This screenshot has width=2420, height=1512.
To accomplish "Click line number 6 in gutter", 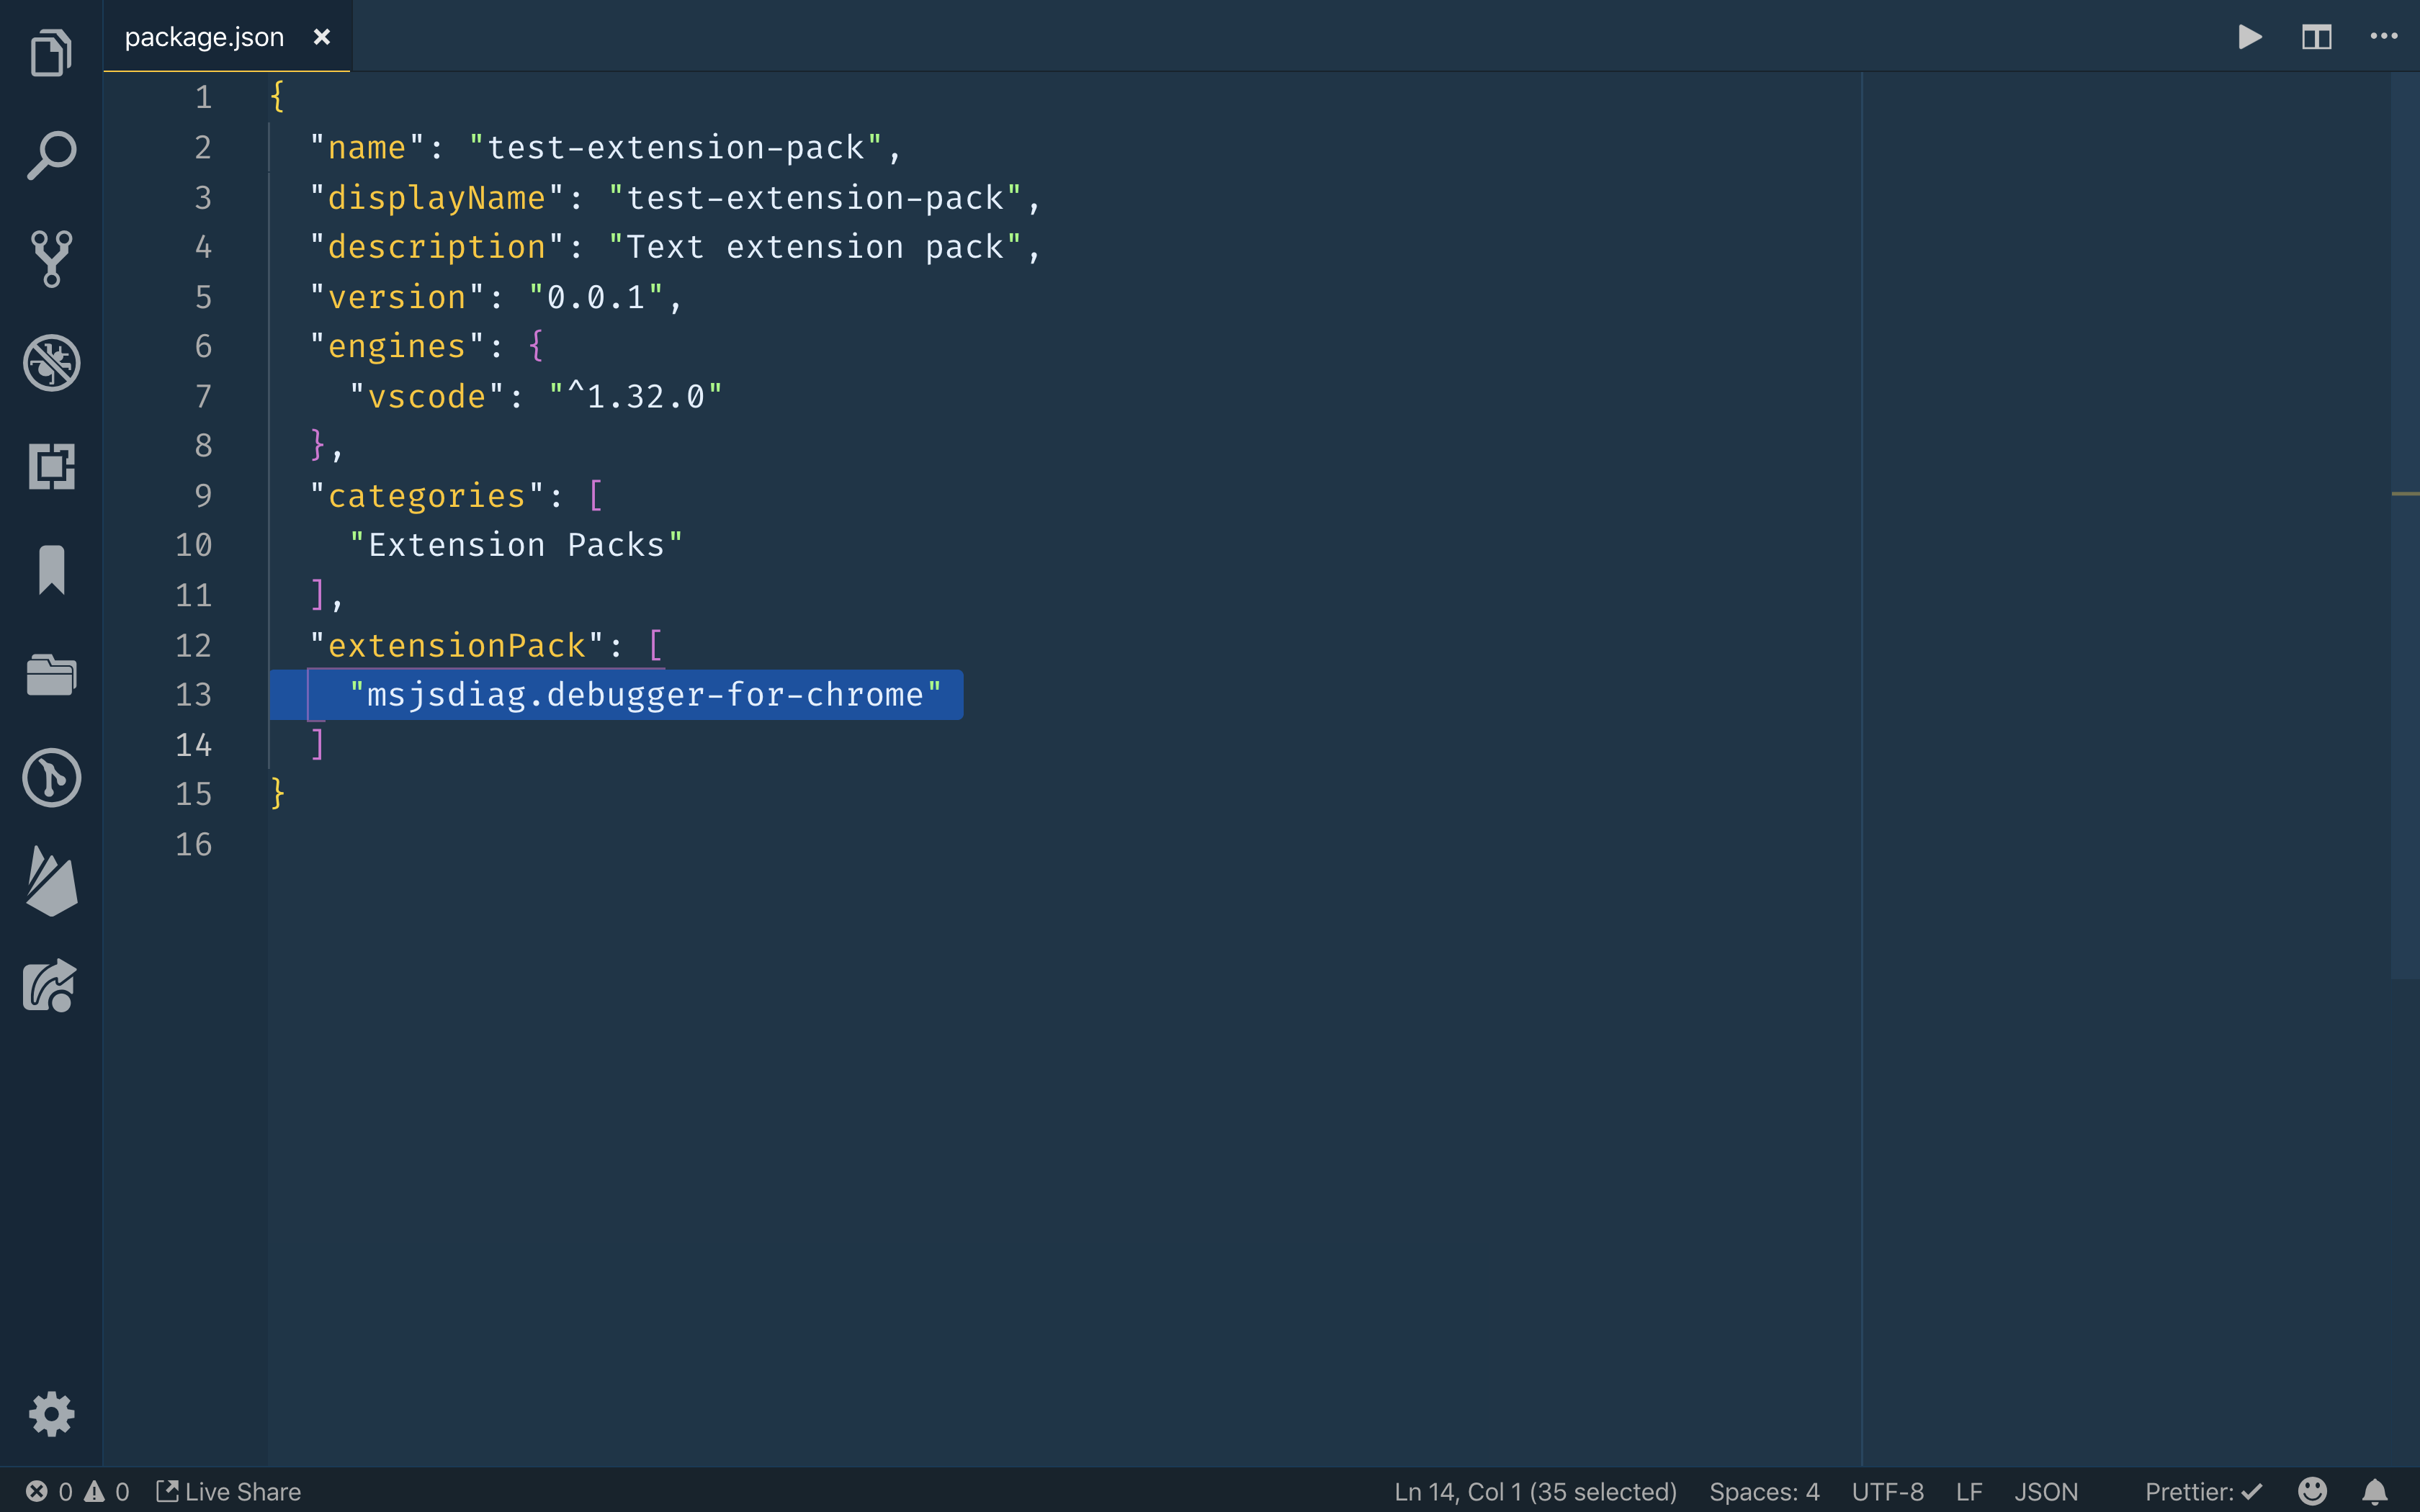I will tap(203, 347).
